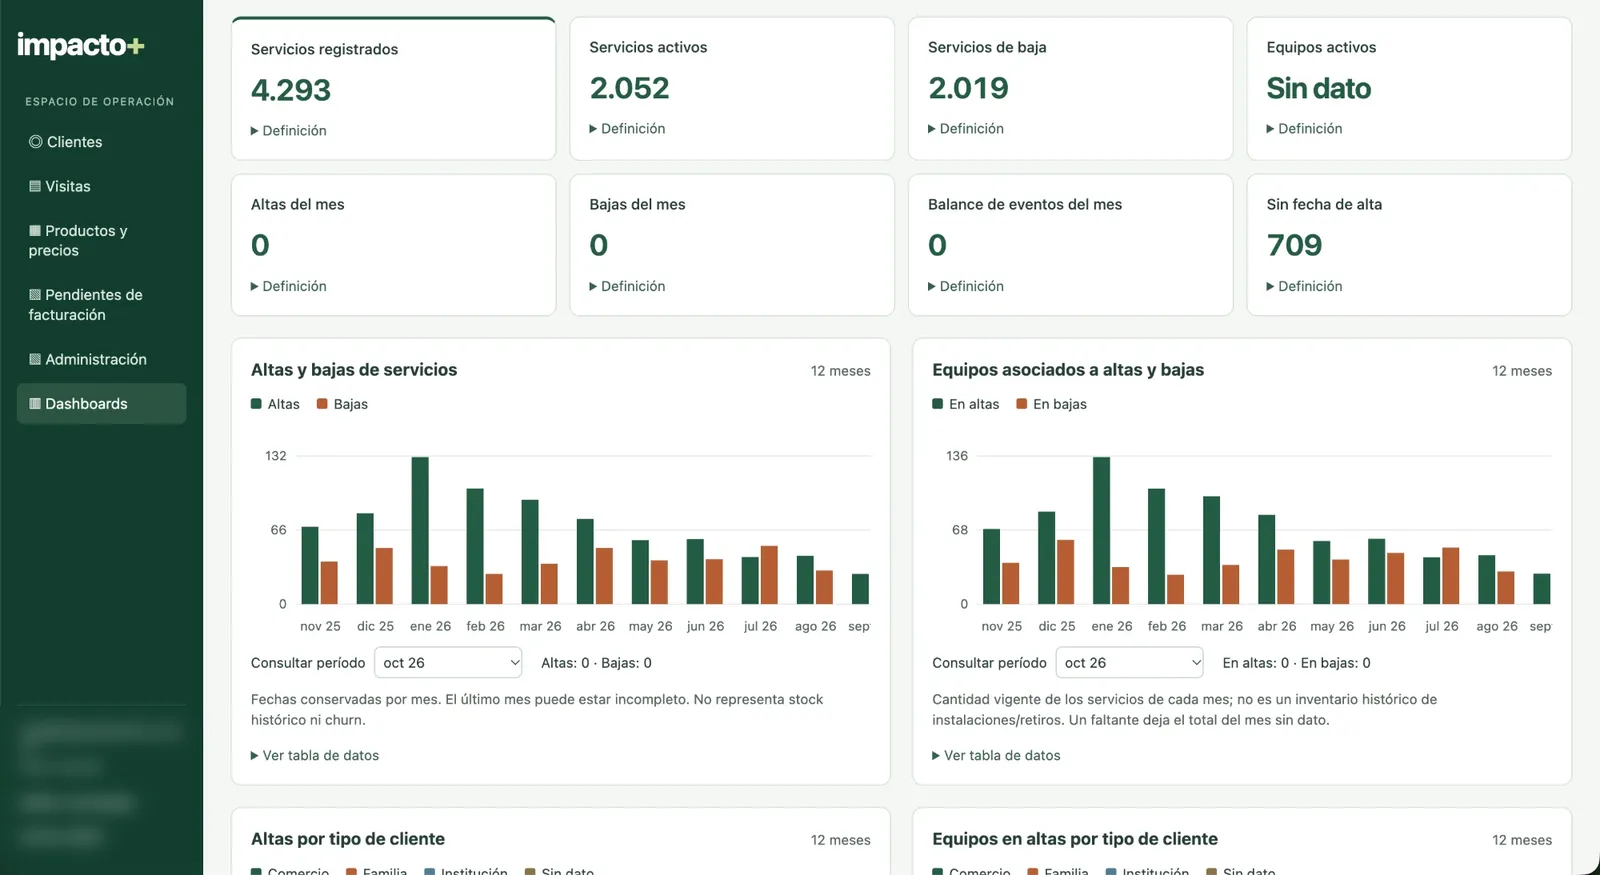Click 12 meses label in Equipos asociados chart
Screen dimensions: 1600x875
[1522, 371]
